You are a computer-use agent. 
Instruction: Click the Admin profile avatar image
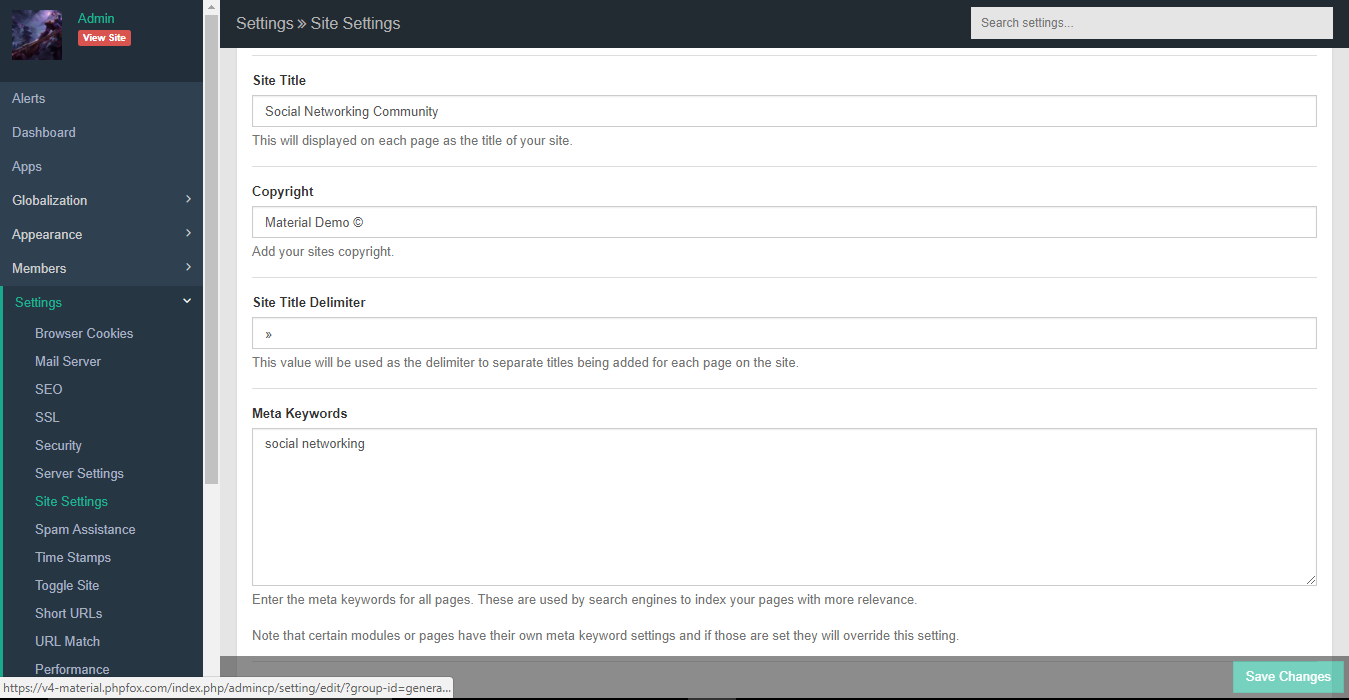pyautogui.click(x=36, y=35)
